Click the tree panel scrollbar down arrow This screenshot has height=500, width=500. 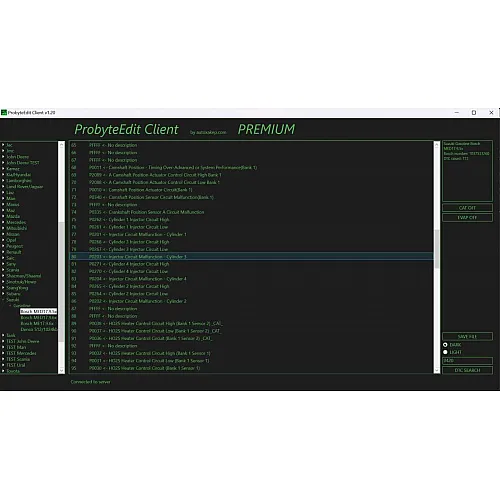pyautogui.click(x=61, y=371)
